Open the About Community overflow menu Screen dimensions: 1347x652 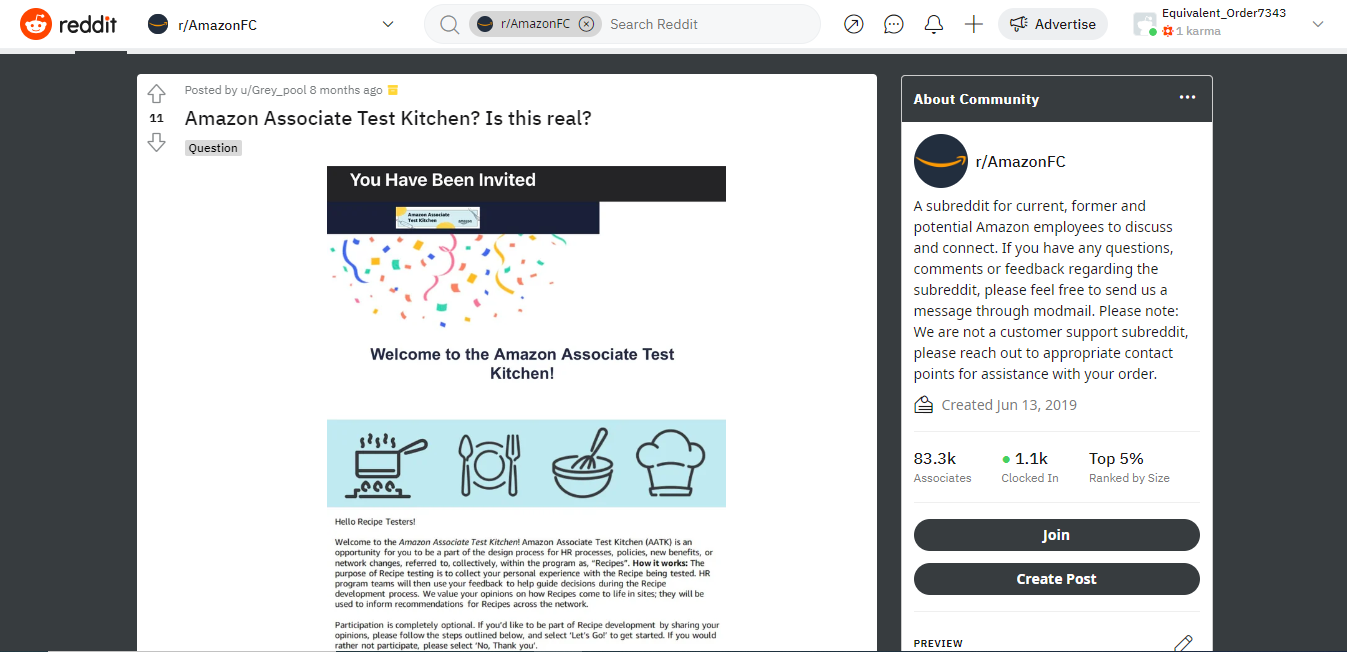(1187, 97)
